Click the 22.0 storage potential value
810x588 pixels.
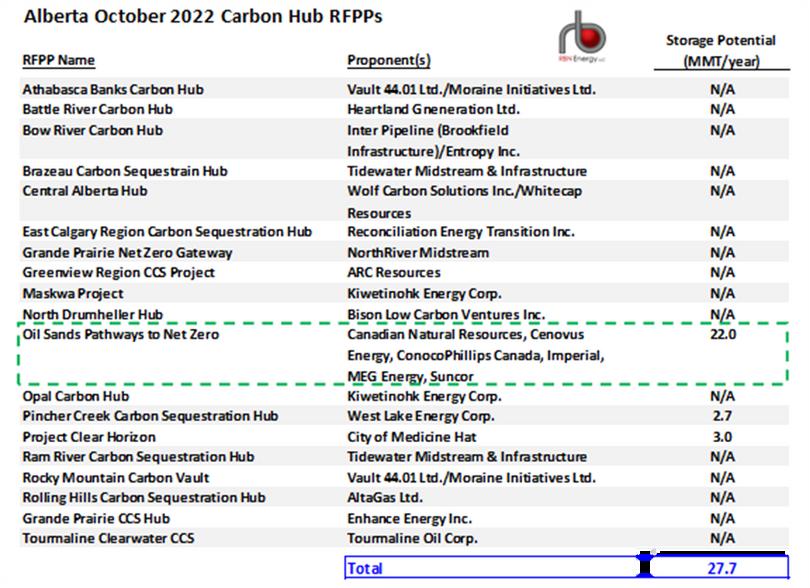pos(723,334)
